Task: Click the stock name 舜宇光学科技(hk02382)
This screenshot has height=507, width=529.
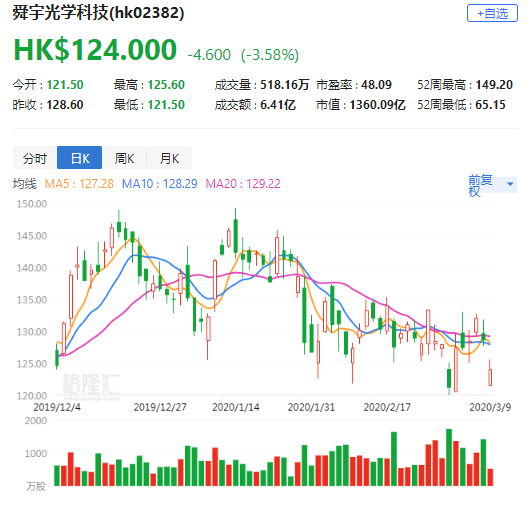Action: 98,13
